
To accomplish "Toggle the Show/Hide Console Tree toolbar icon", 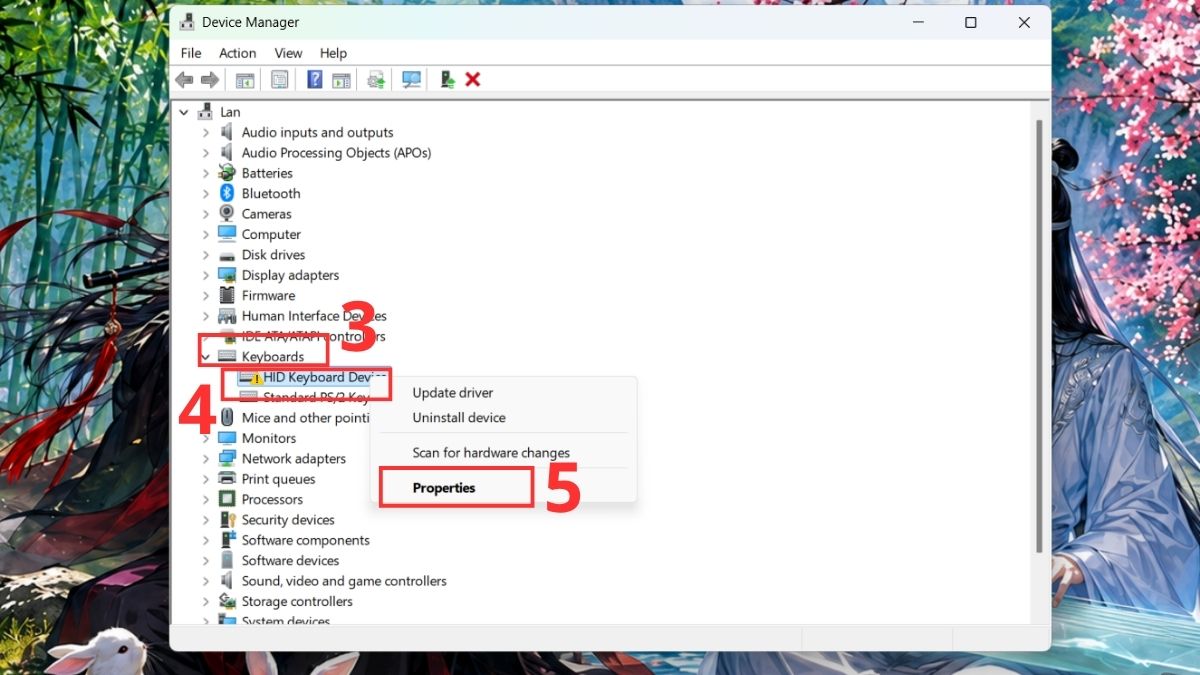I will pyautogui.click(x=245, y=80).
